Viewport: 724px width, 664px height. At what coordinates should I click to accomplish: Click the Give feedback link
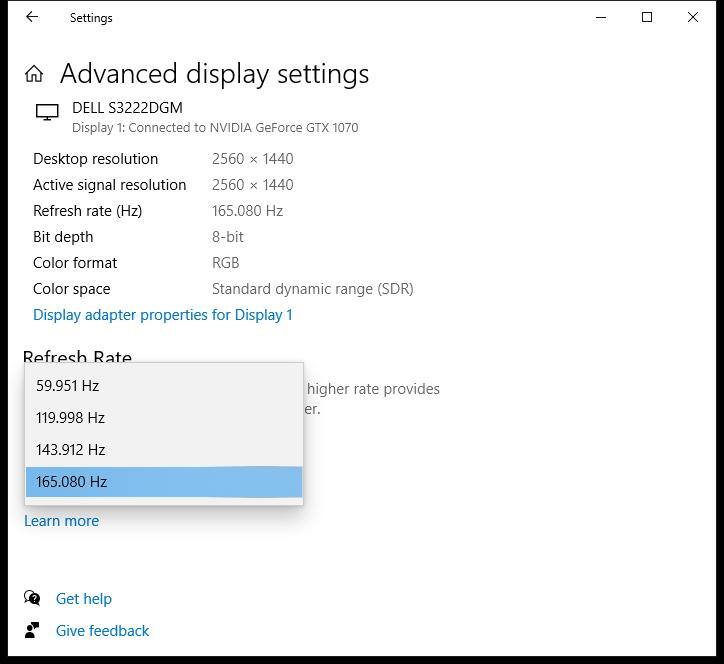coord(102,631)
